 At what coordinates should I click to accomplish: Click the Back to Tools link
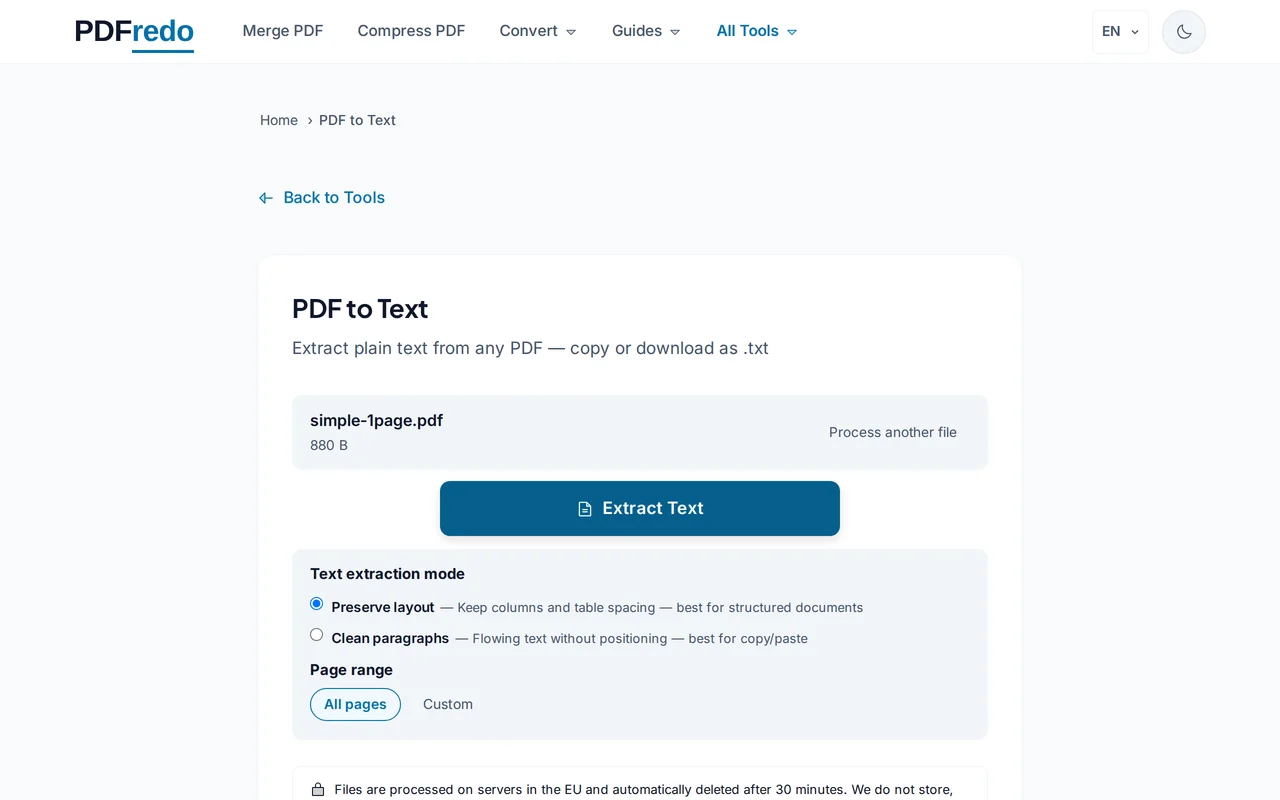coord(334,197)
